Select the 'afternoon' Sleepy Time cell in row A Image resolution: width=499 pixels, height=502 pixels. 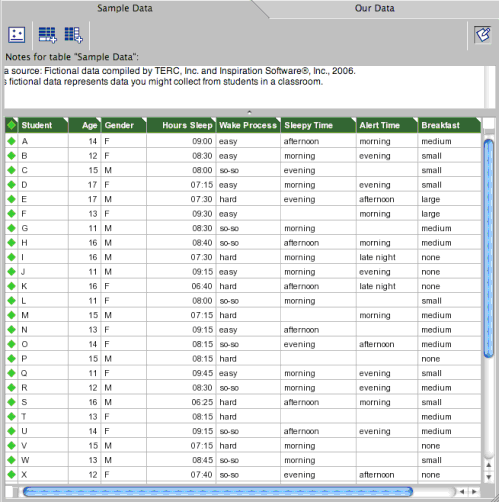(x=319, y=141)
